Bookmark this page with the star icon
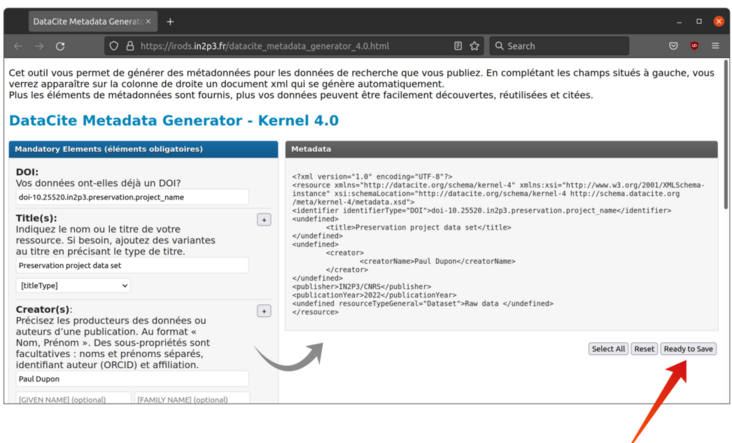This screenshot has width=732, height=443. (x=475, y=46)
